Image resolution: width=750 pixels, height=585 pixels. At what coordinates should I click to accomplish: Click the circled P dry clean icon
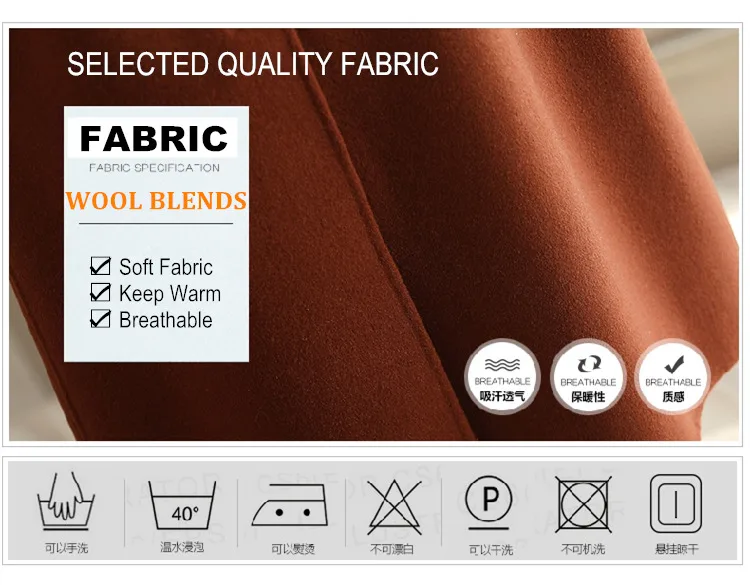coord(488,502)
